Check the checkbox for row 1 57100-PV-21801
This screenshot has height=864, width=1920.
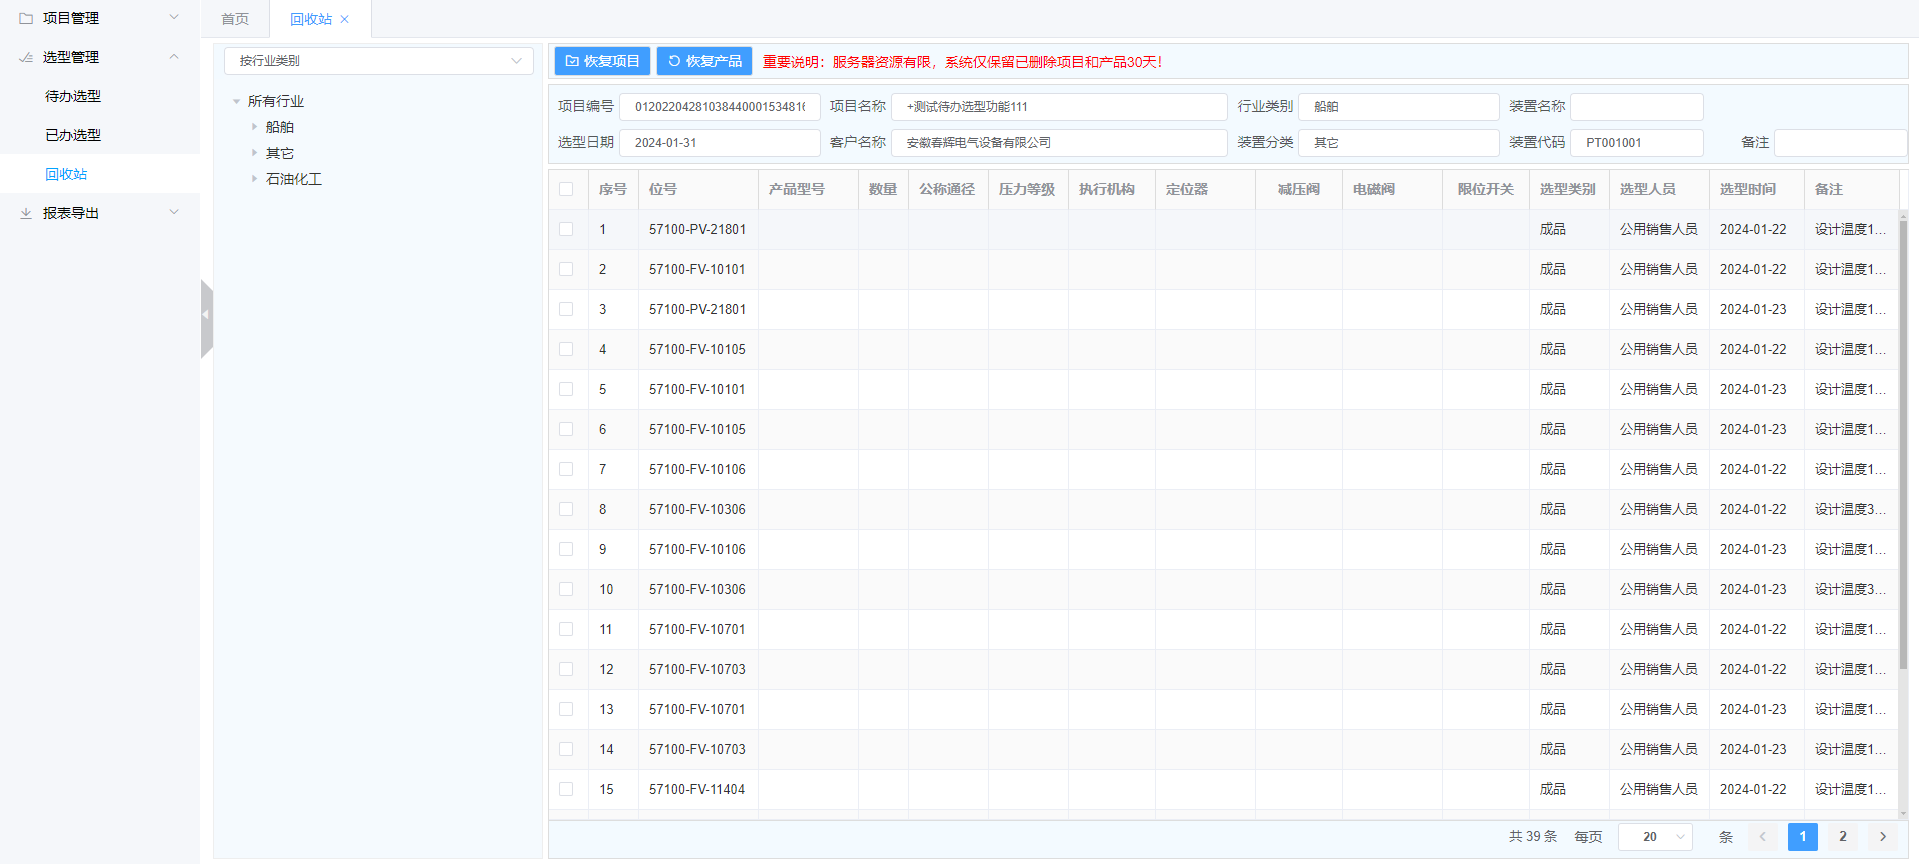tap(566, 229)
